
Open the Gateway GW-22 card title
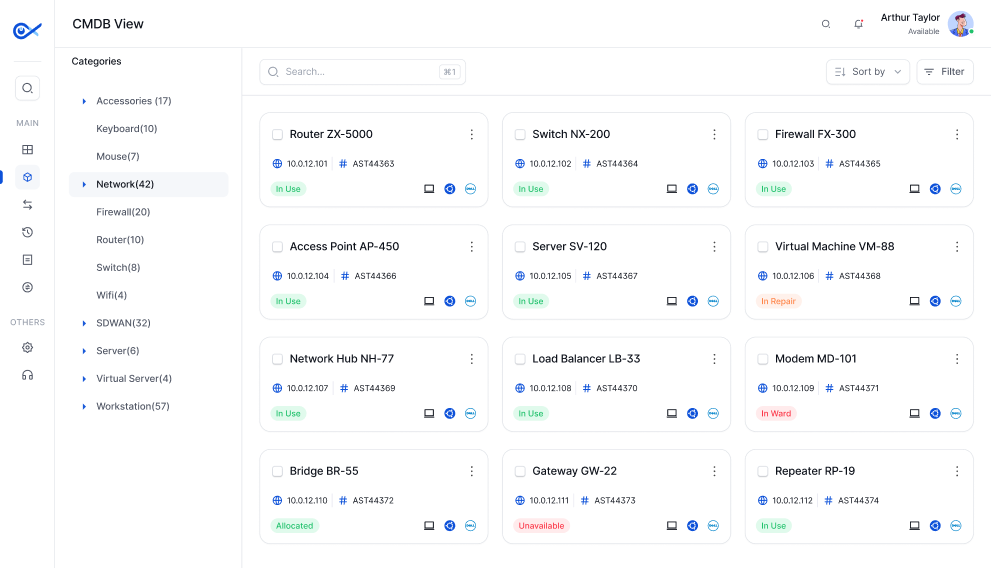pos(574,471)
